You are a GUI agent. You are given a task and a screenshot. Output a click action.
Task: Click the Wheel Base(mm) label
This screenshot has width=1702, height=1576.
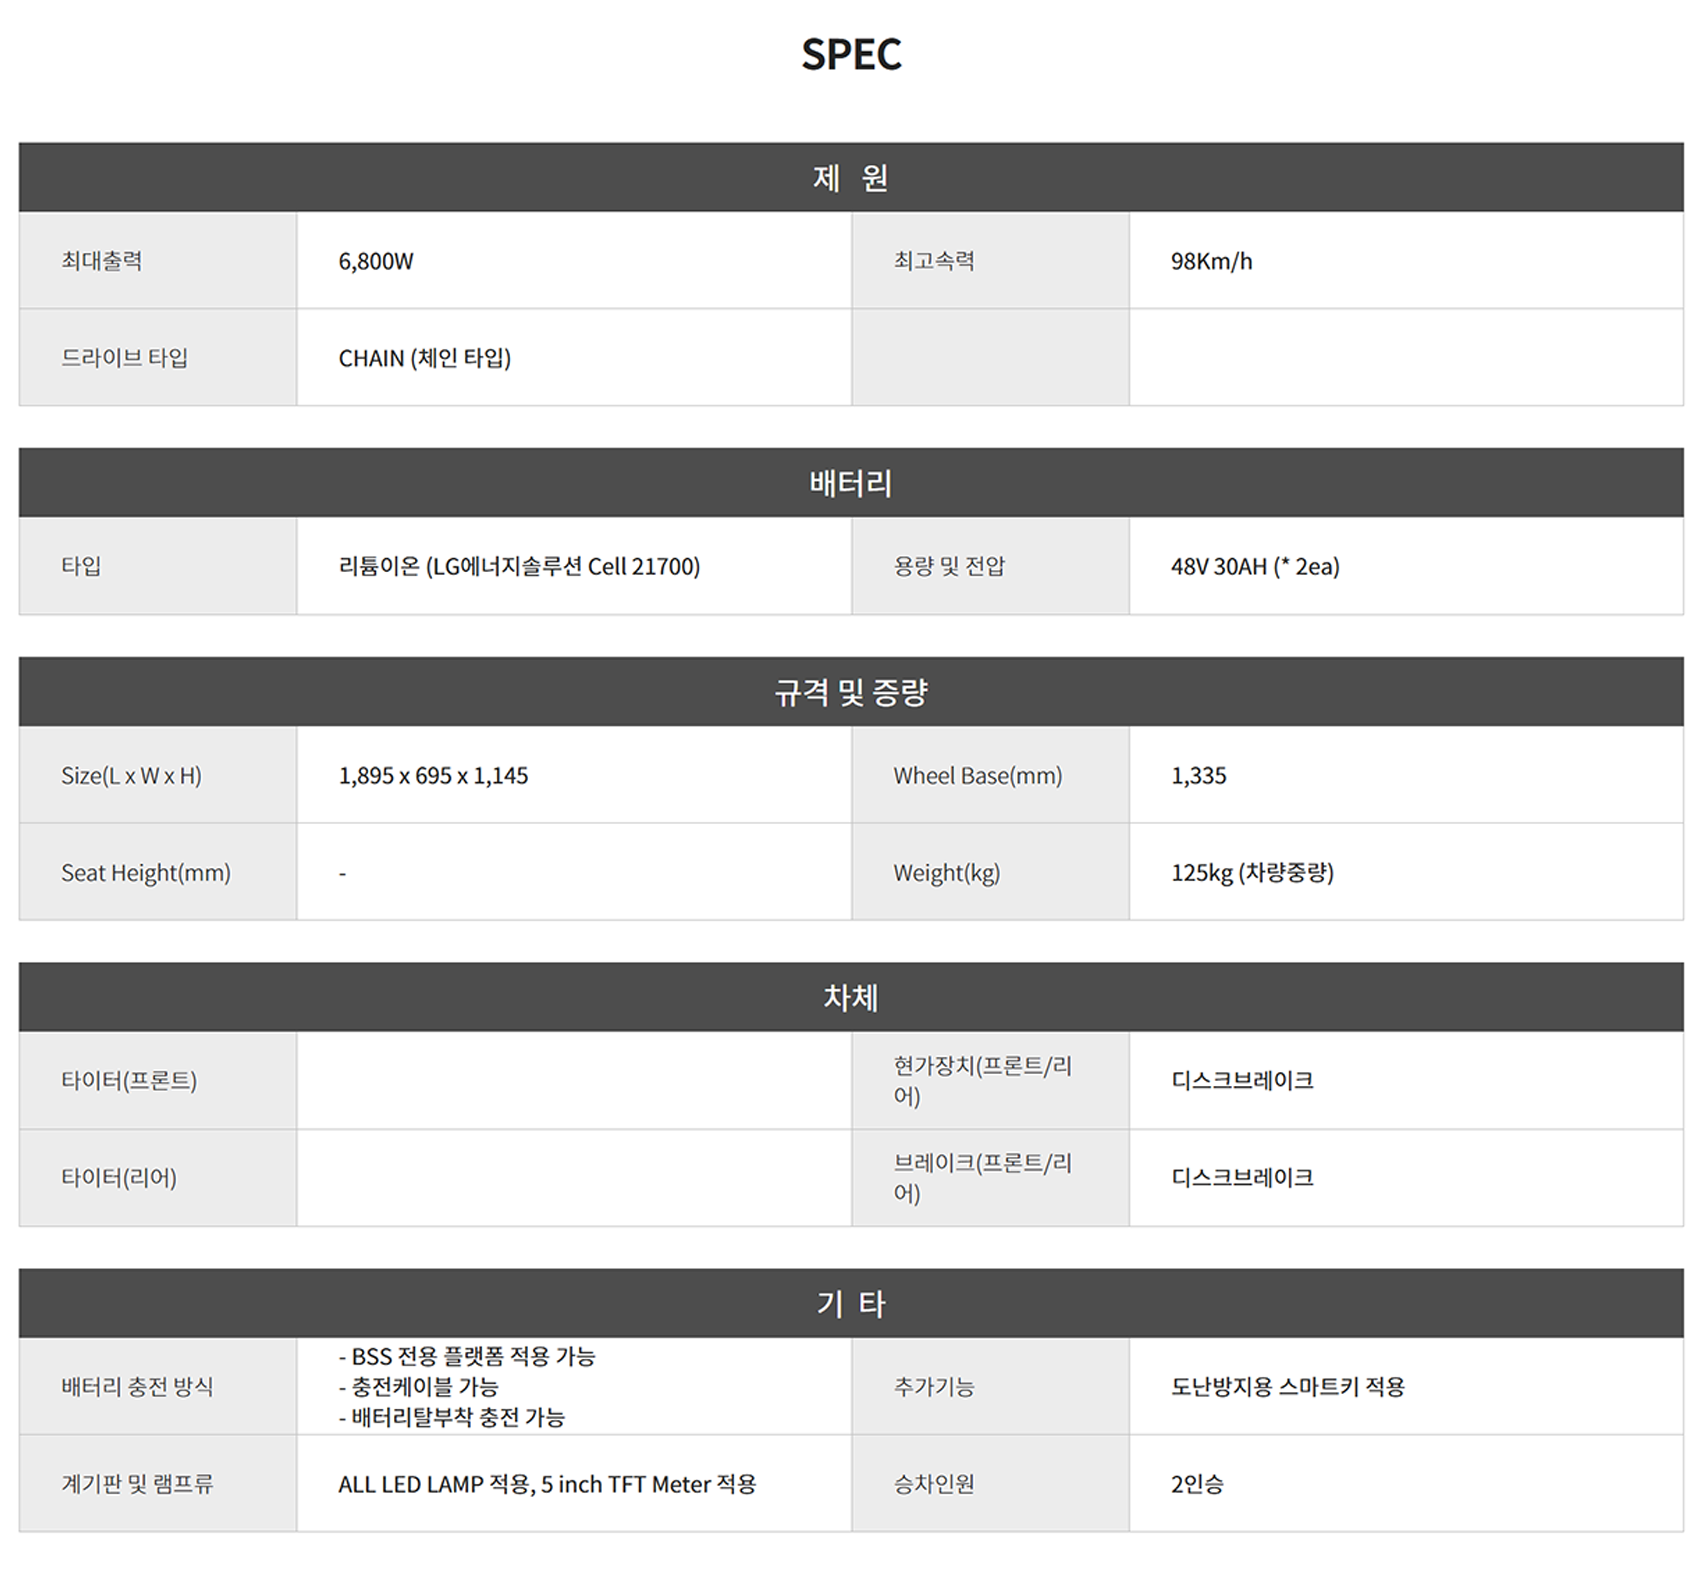977,775
